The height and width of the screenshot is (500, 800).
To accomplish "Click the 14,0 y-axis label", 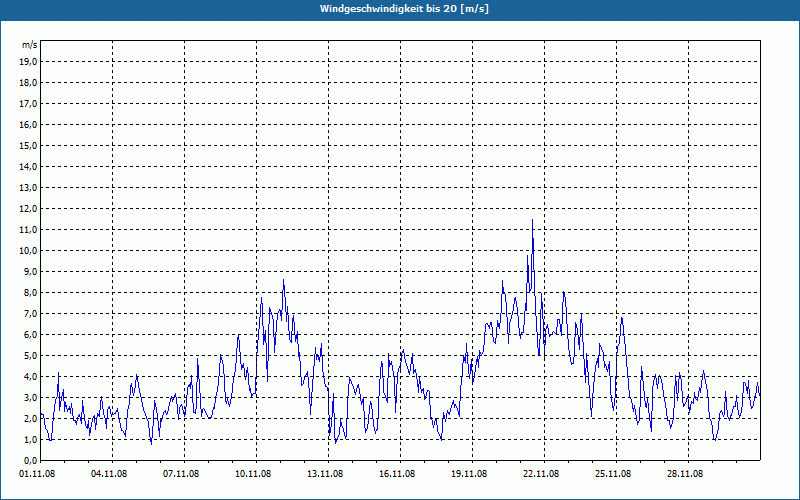I will tap(28, 167).
